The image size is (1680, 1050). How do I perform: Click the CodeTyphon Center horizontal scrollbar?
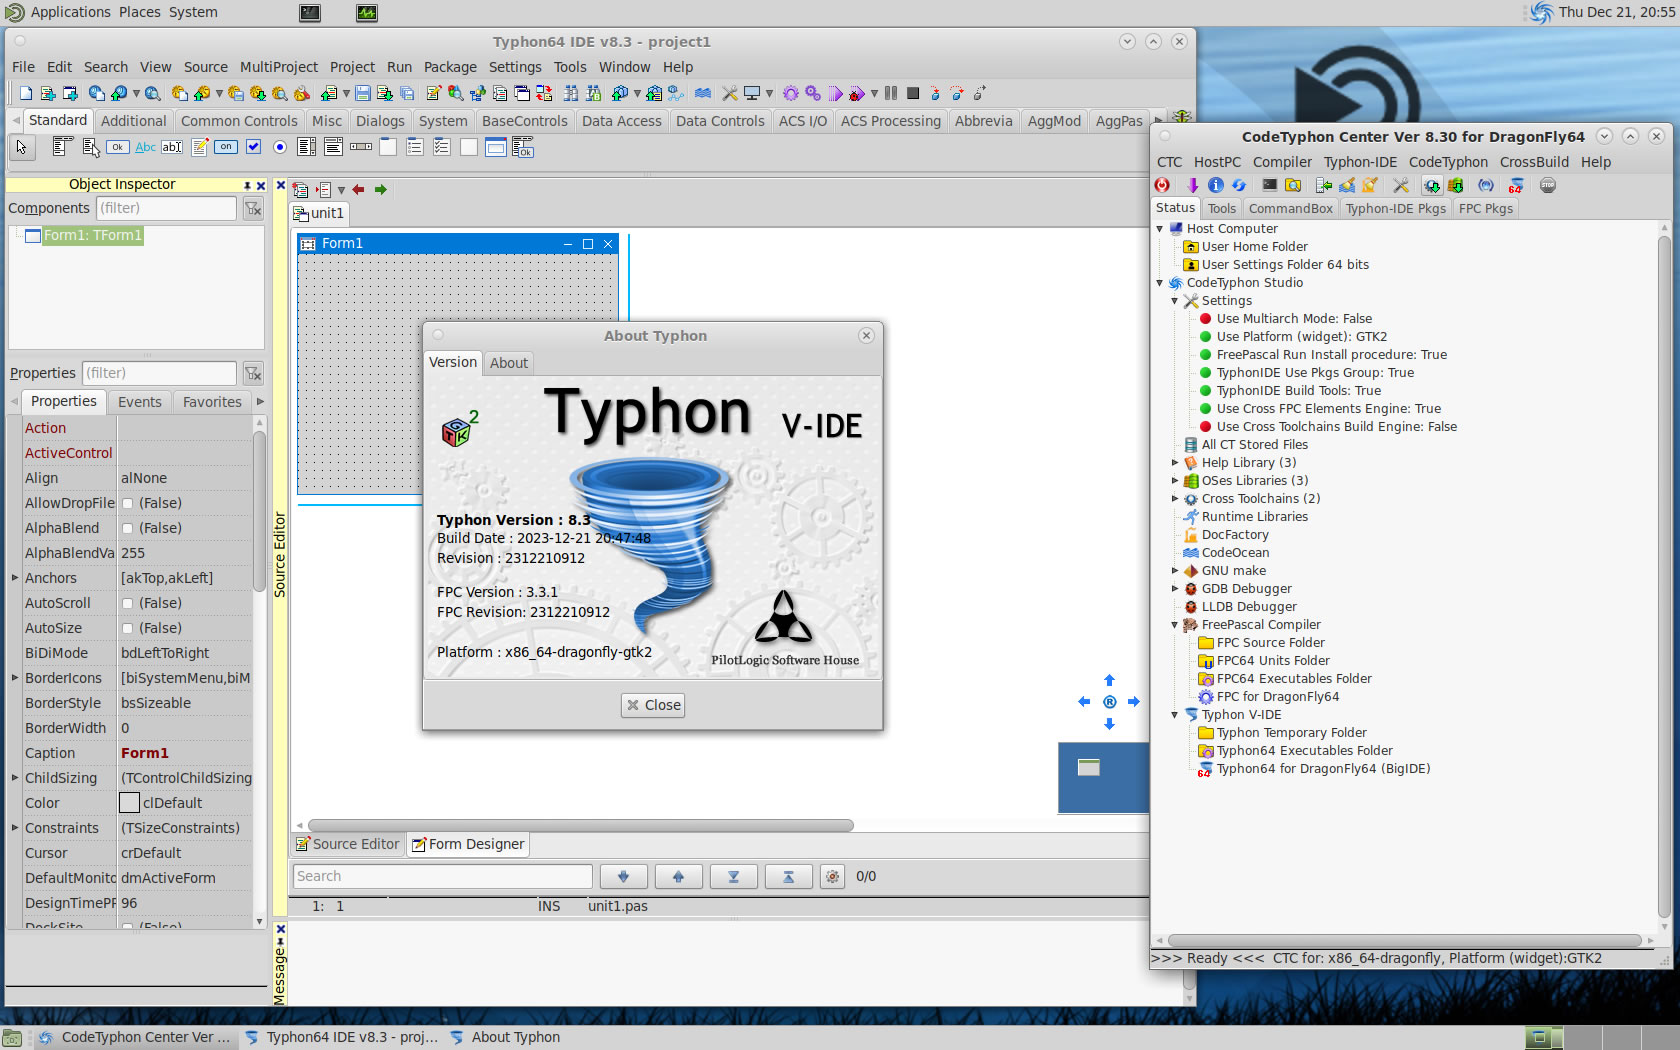click(1405, 941)
